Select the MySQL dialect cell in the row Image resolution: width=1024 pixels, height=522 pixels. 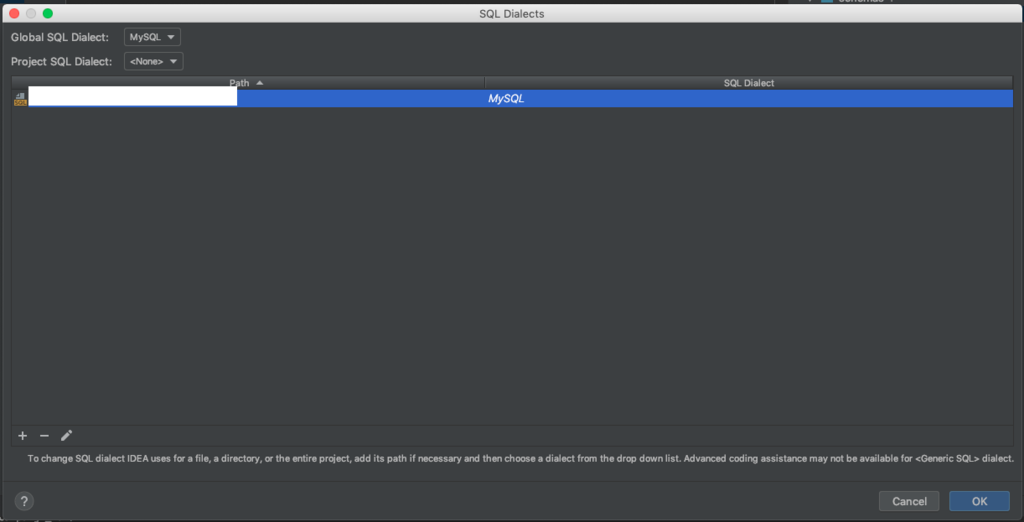[749, 99]
